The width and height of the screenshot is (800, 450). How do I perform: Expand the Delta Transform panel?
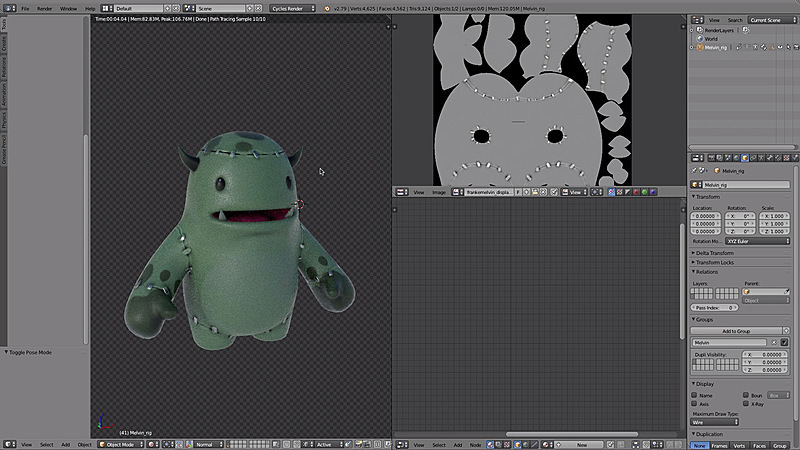tap(714, 253)
